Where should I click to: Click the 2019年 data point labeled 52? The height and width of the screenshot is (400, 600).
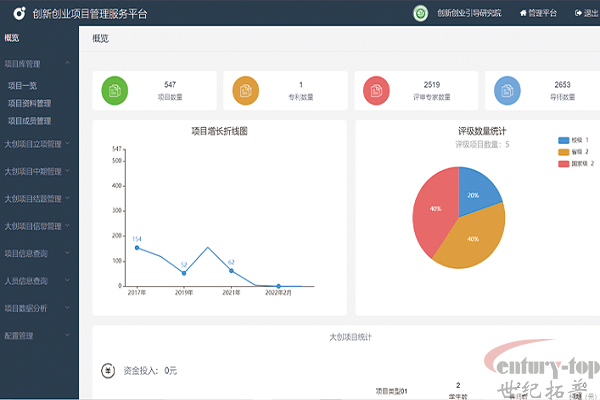(x=184, y=273)
